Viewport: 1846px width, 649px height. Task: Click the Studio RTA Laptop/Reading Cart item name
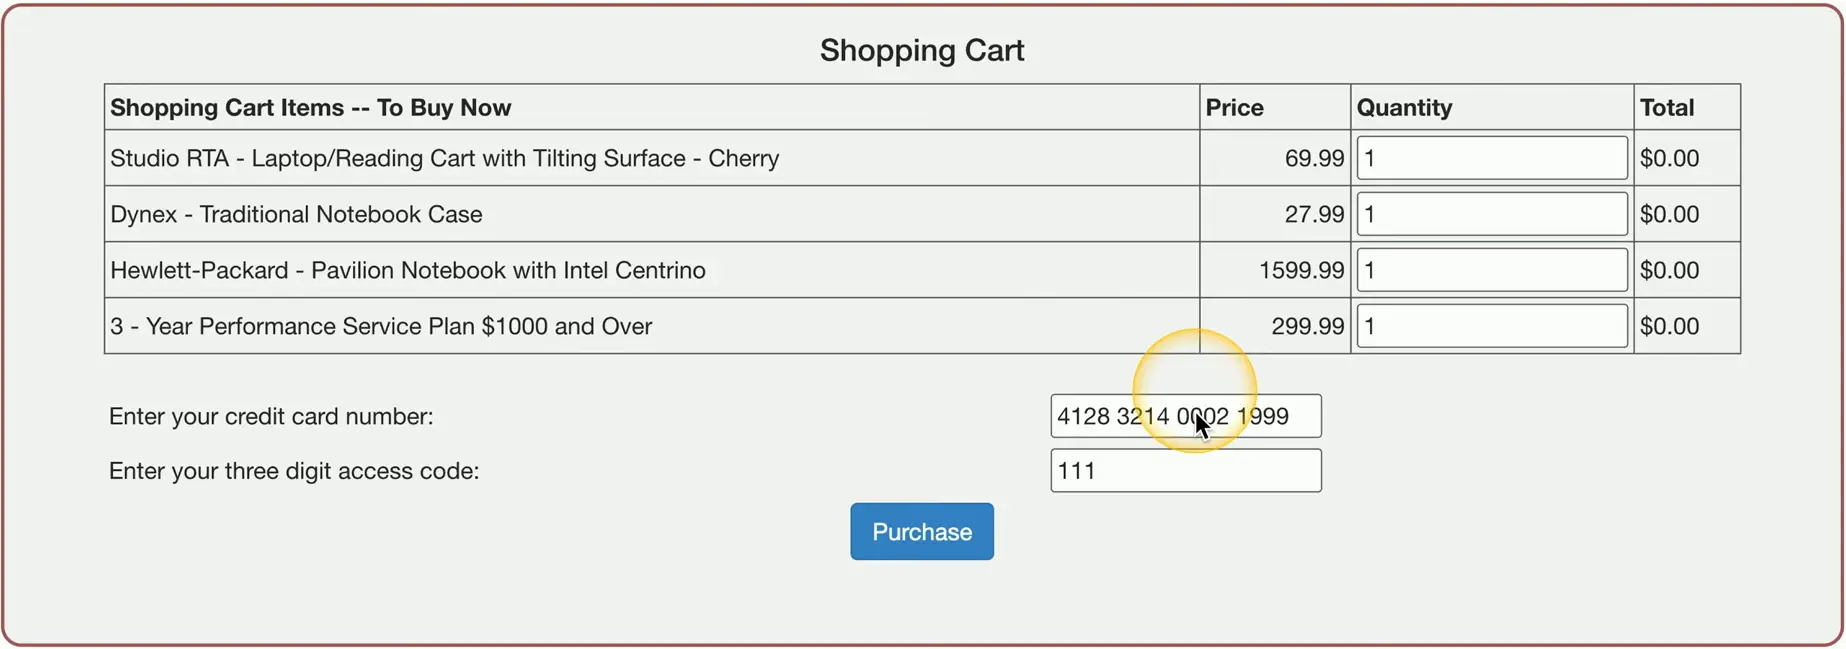click(x=444, y=158)
